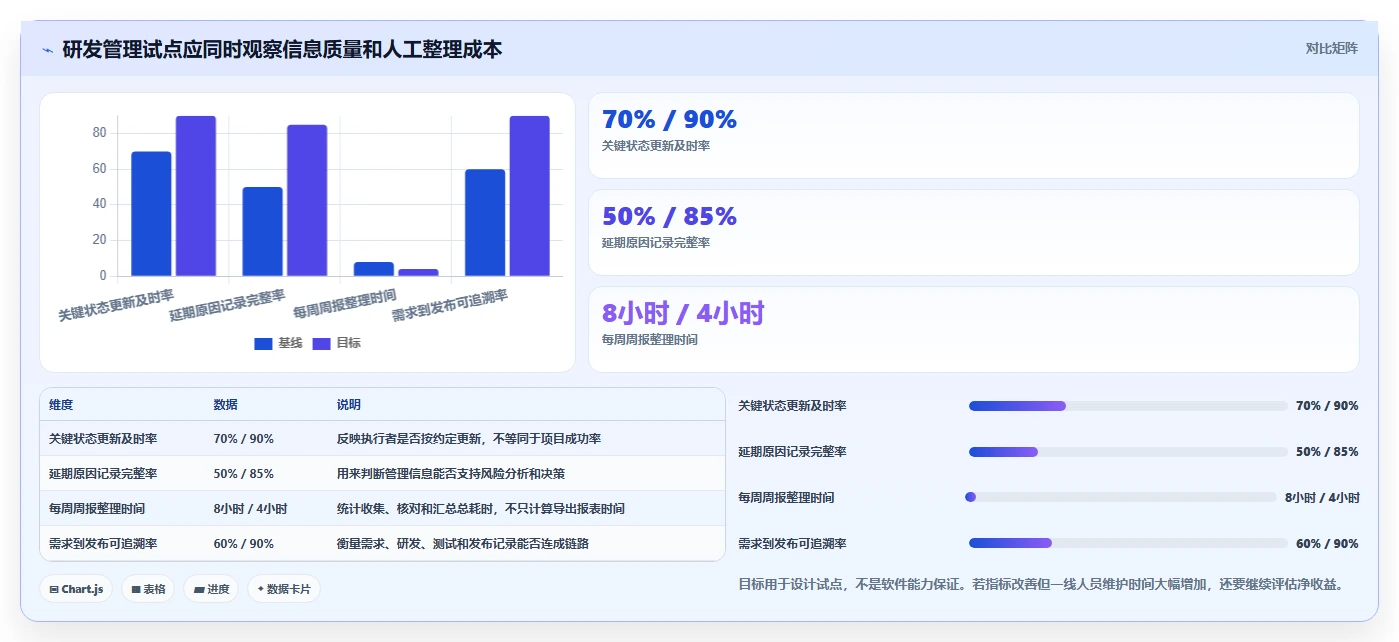Click the 进度 tag chip
Screen dimensions: 1399x642
210,589
